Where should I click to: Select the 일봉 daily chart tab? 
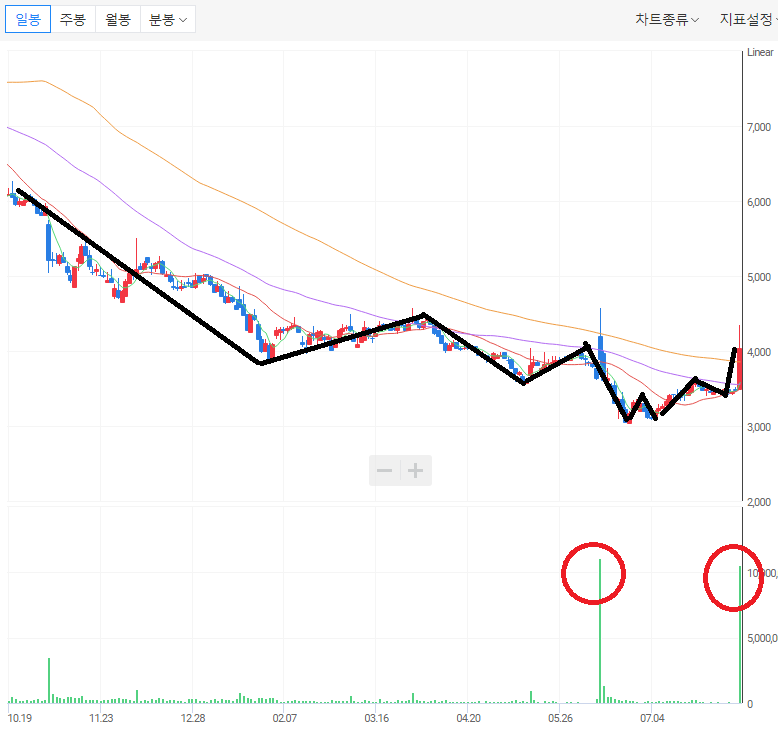[28, 19]
